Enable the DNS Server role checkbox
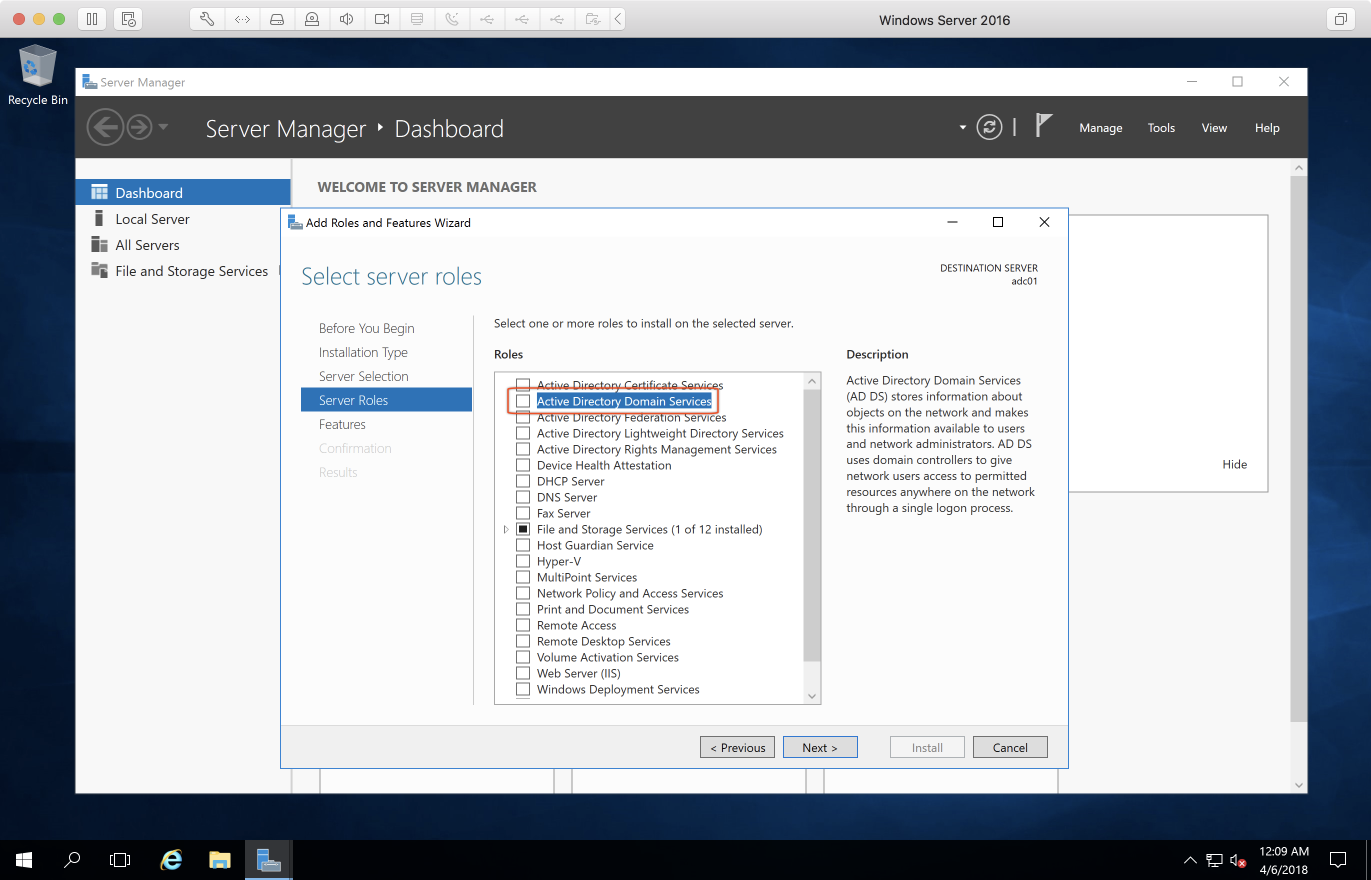 point(523,498)
